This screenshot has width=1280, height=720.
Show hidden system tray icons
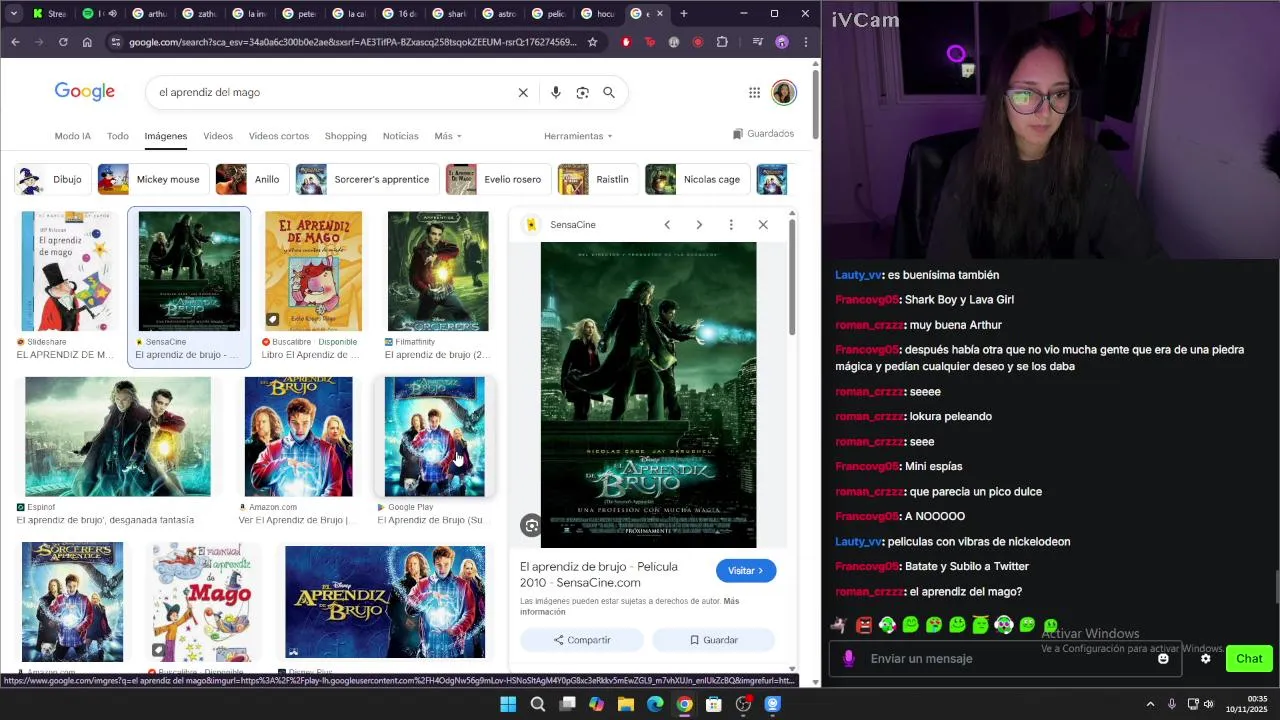(1150, 704)
